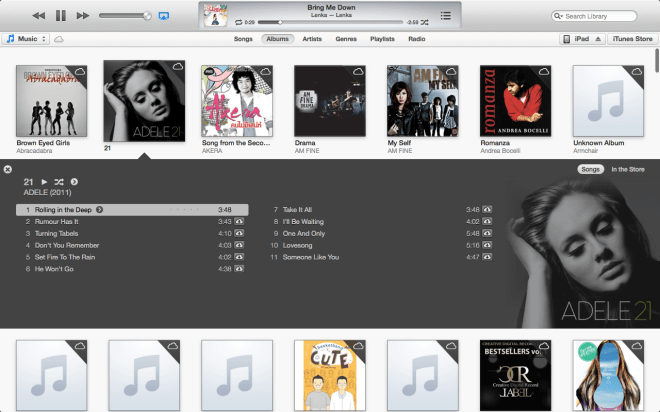Download Someone Like You from iCloud
The width and height of the screenshot is (660, 412).
(488, 257)
